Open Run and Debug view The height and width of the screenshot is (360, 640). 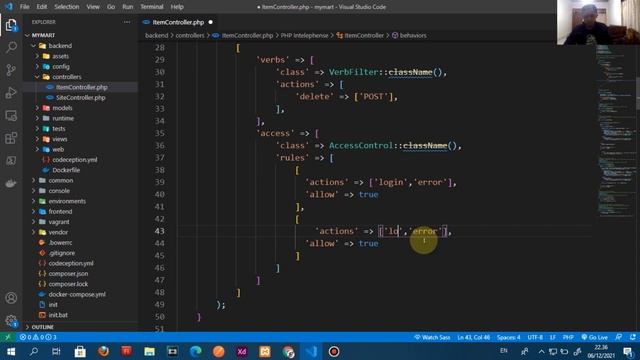[x=11, y=93]
